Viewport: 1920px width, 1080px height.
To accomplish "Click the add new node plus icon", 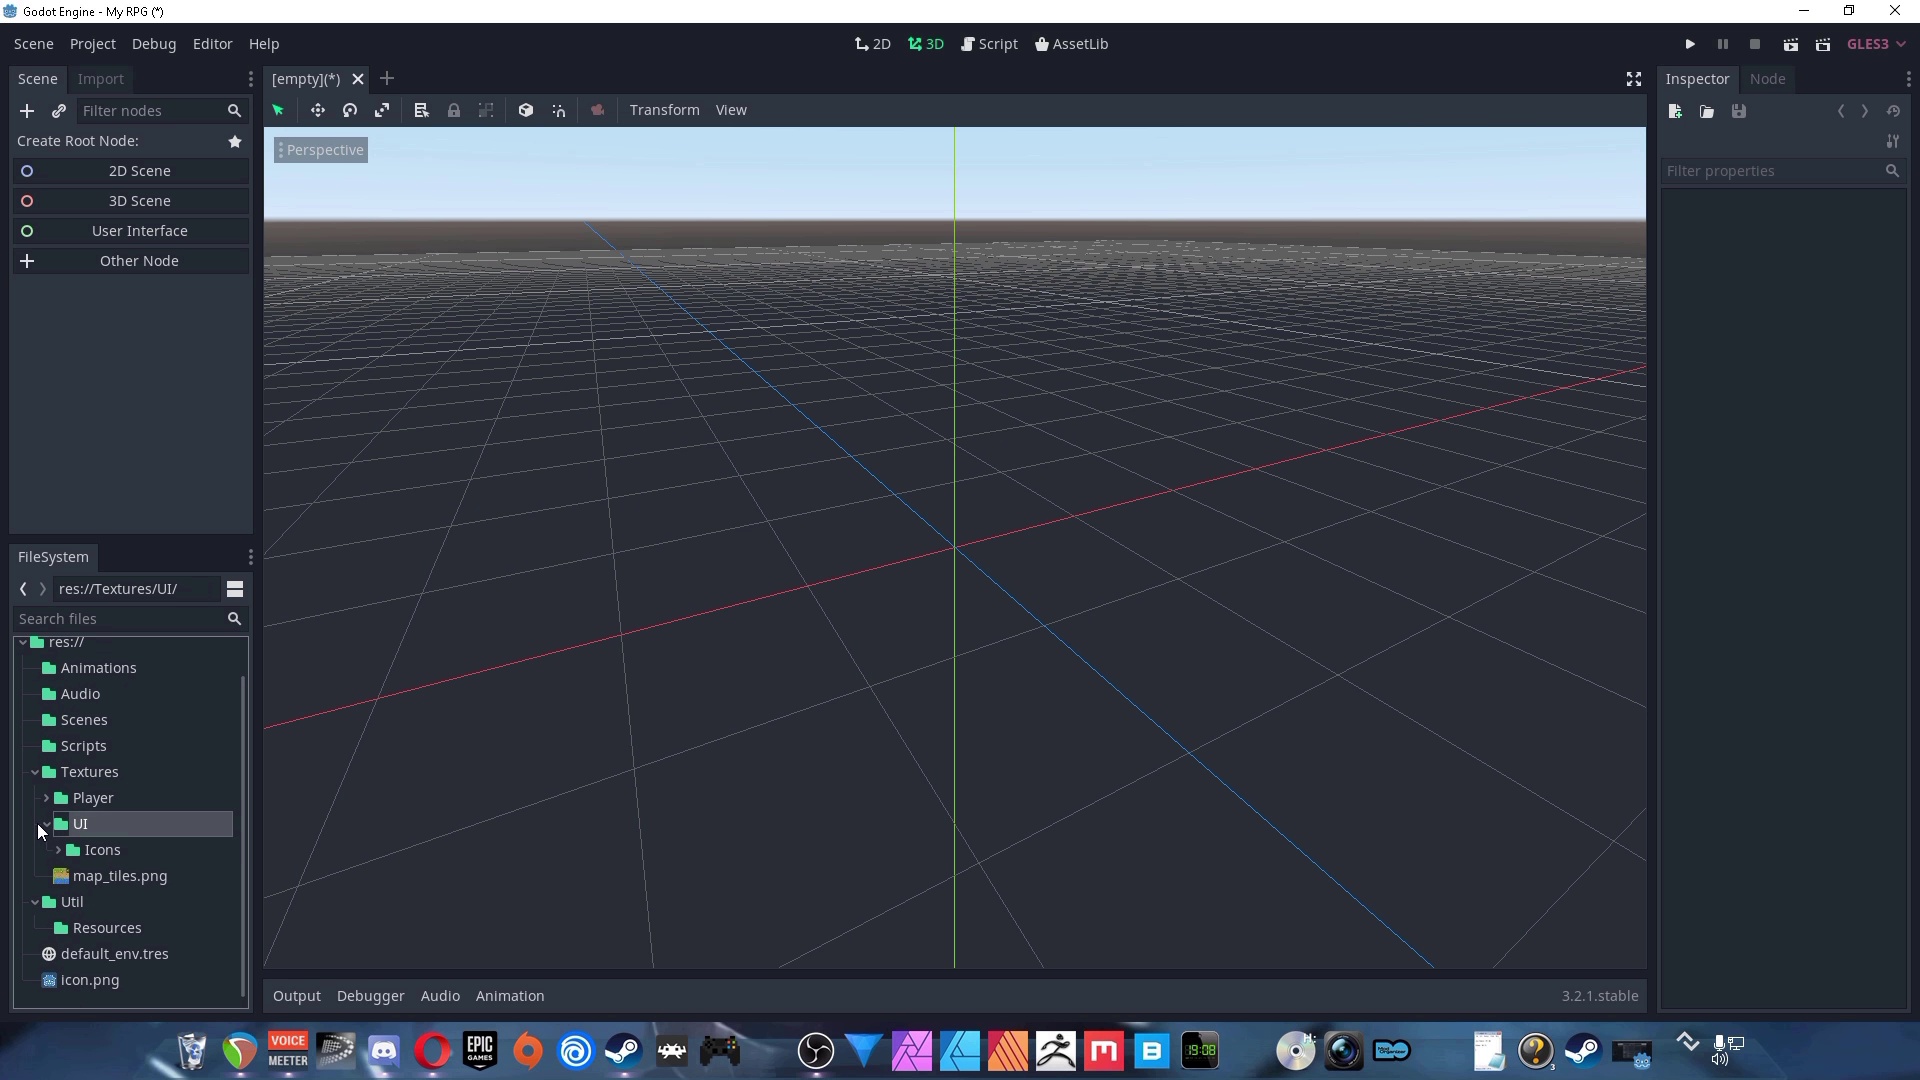I will (x=27, y=111).
